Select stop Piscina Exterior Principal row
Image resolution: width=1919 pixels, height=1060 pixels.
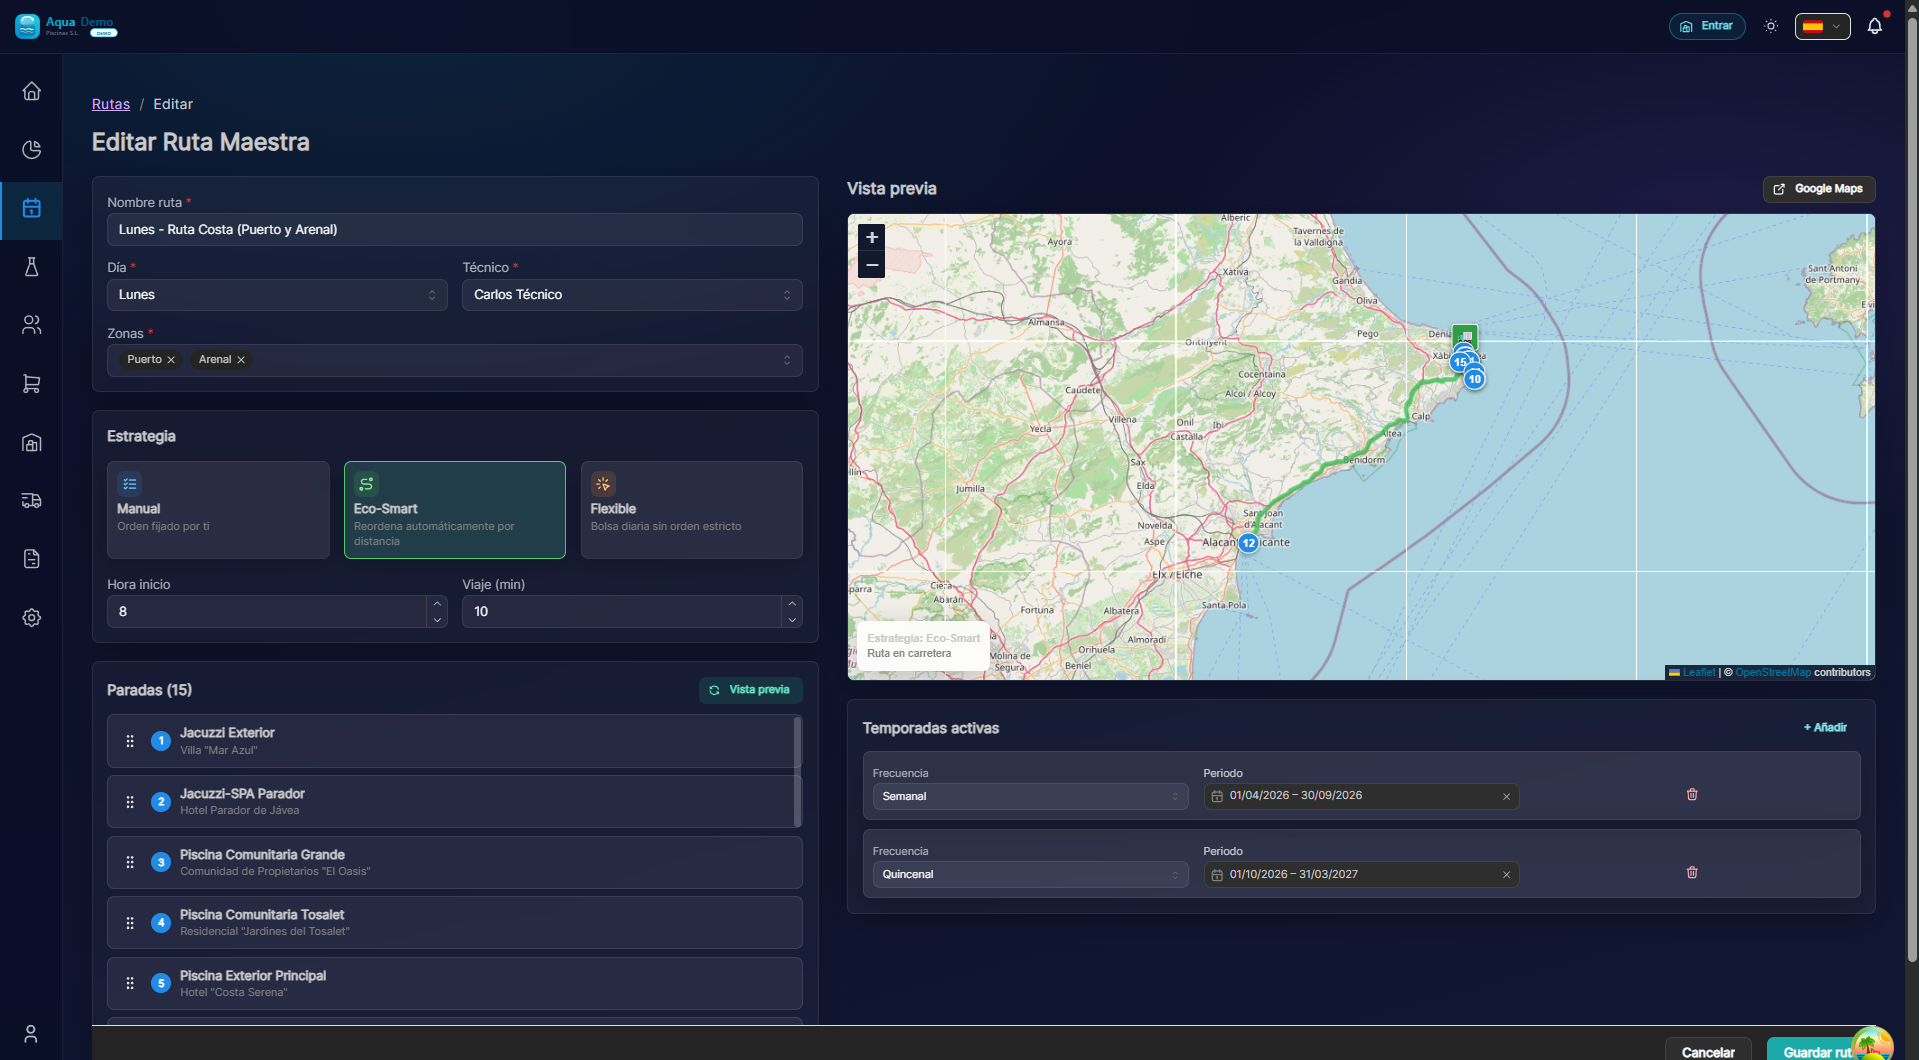[455, 984]
